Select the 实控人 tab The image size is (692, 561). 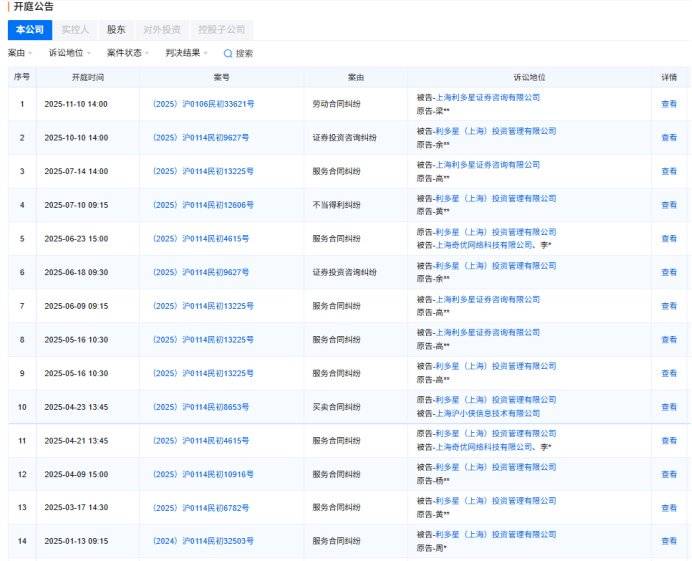74,30
